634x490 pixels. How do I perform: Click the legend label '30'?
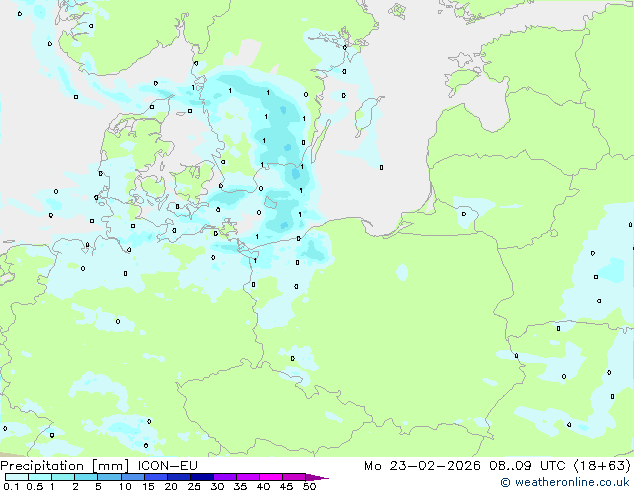pos(217,486)
